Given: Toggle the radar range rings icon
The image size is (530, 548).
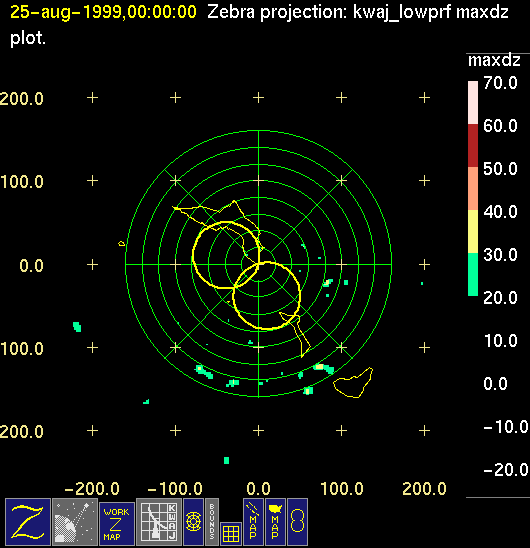Looking at the screenshot, I should [193, 522].
